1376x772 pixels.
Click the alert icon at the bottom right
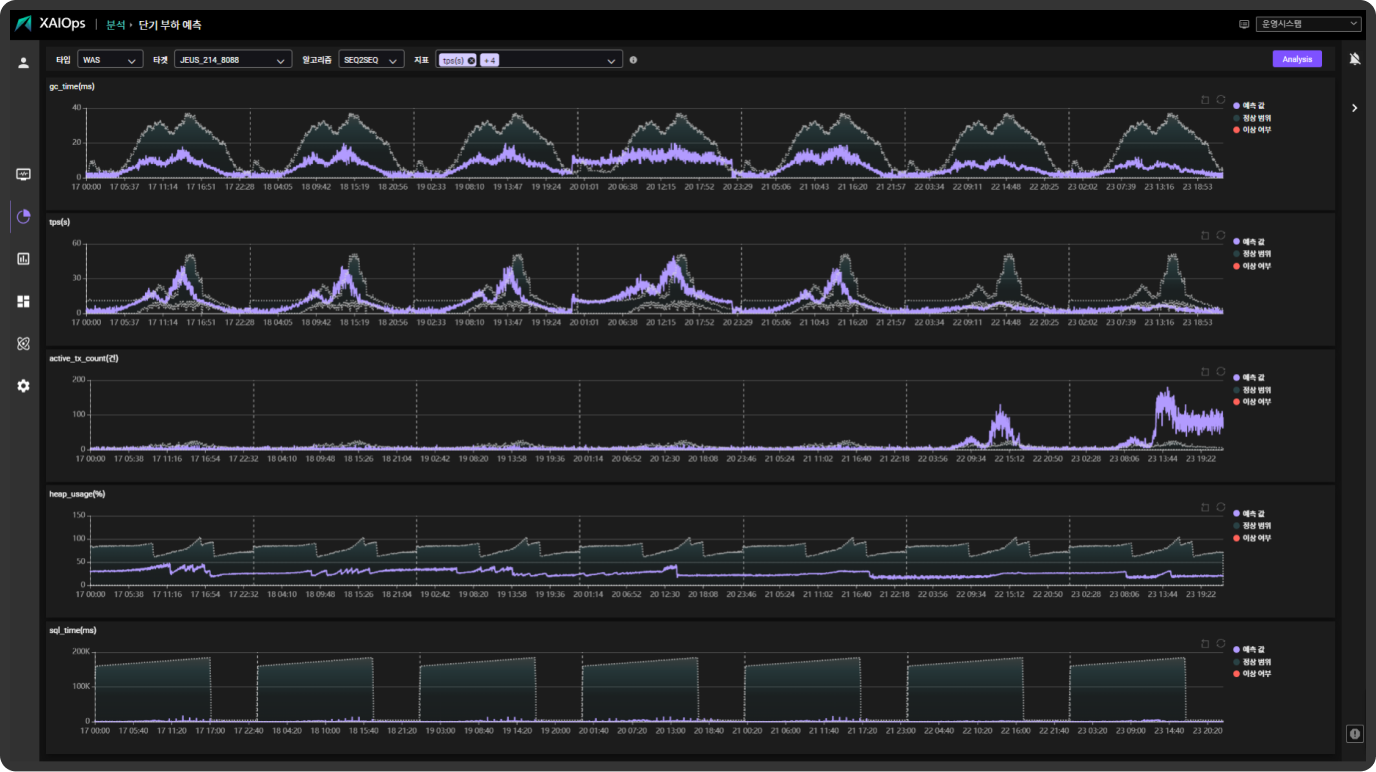1355,733
